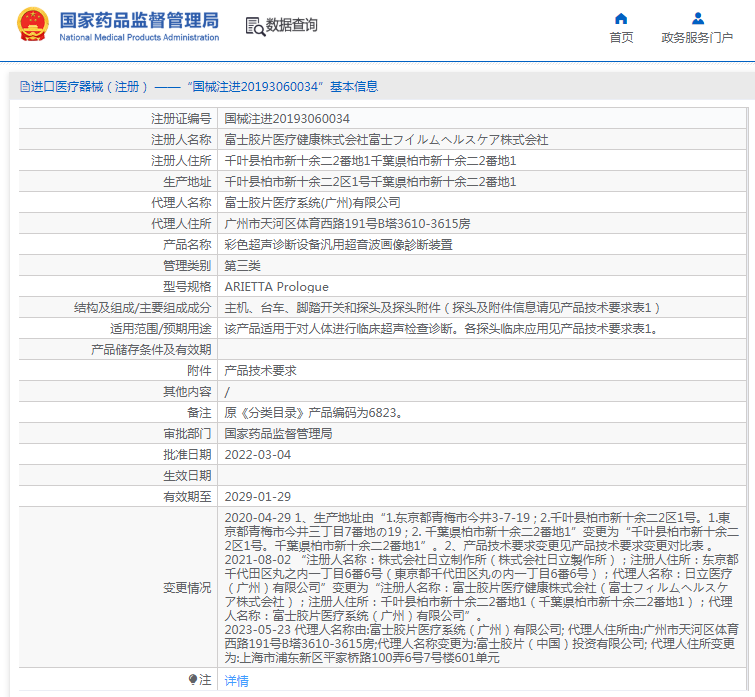Click the expiry date 2029-01-29
This screenshot has width=755, height=697.
coord(258,496)
